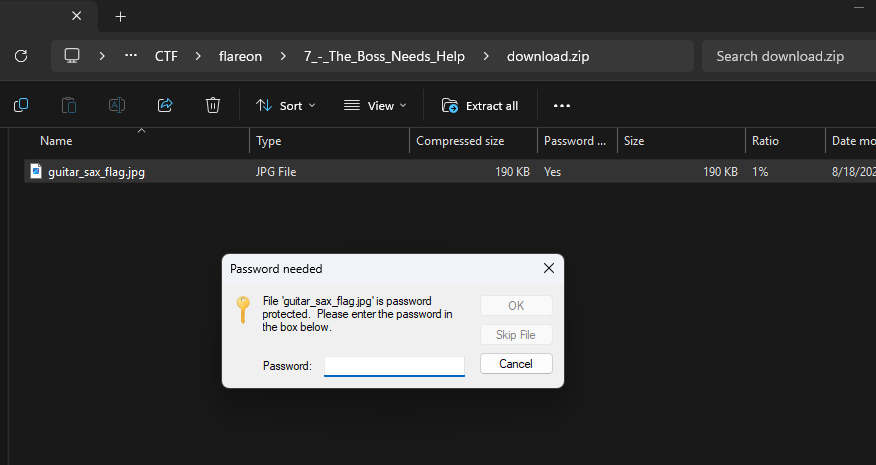Click the Refresh icon in address bar
This screenshot has width=876, height=465.
tap(21, 56)
